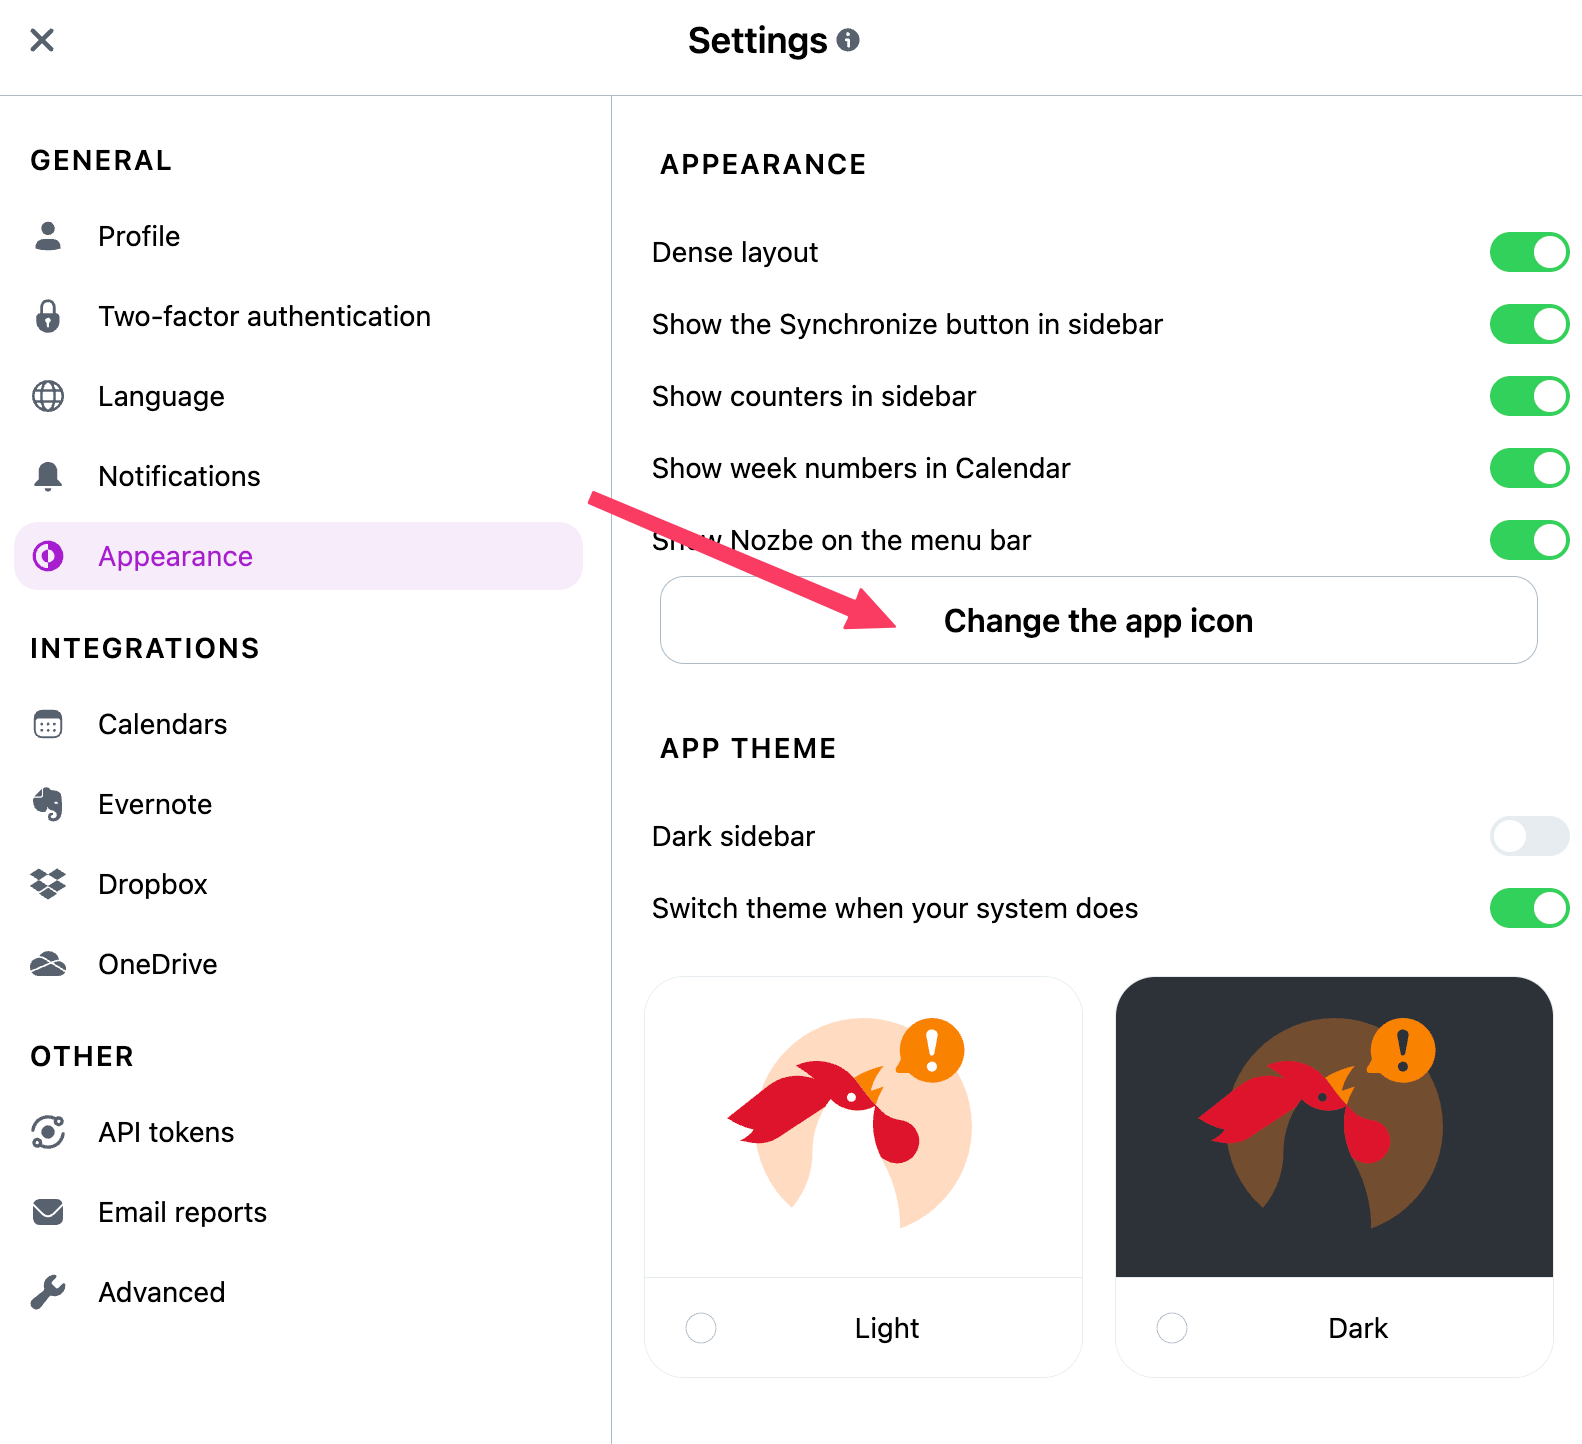Enable the Dark sidebar switch
Screen dimensions: 1582x1444
click(1529, 836)
